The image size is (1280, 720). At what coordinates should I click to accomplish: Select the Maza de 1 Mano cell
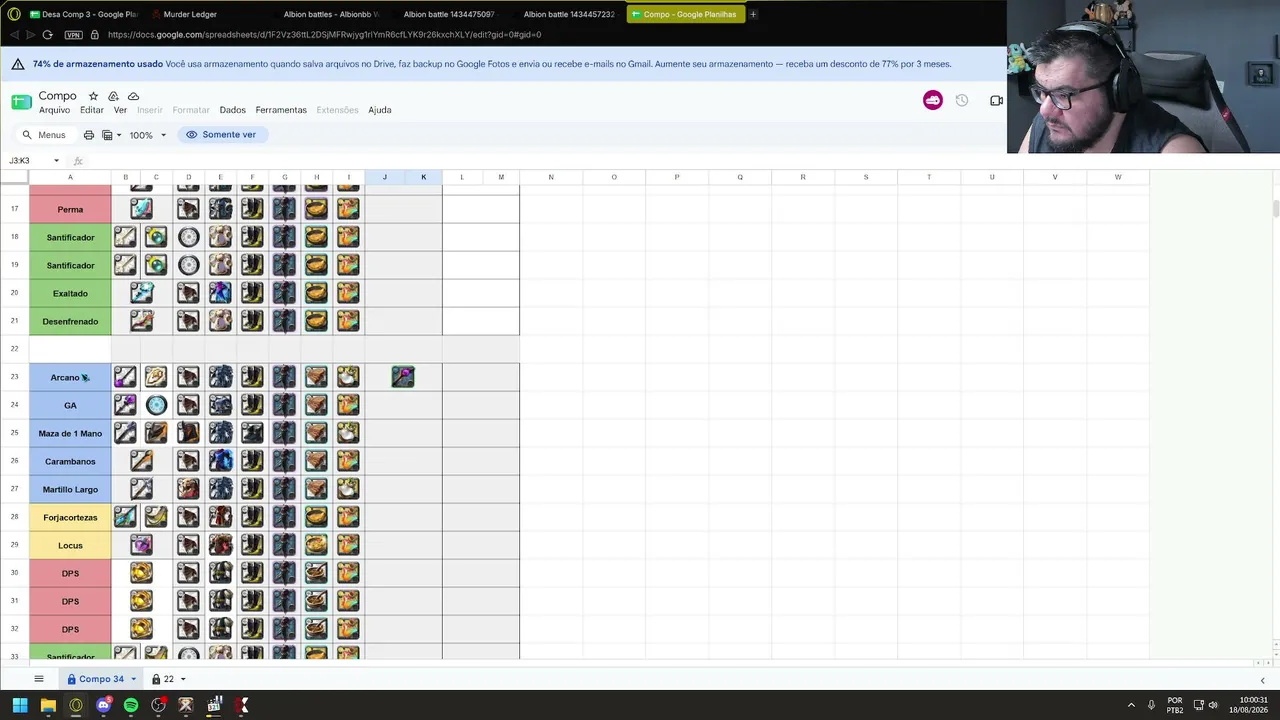pos(70,433)
